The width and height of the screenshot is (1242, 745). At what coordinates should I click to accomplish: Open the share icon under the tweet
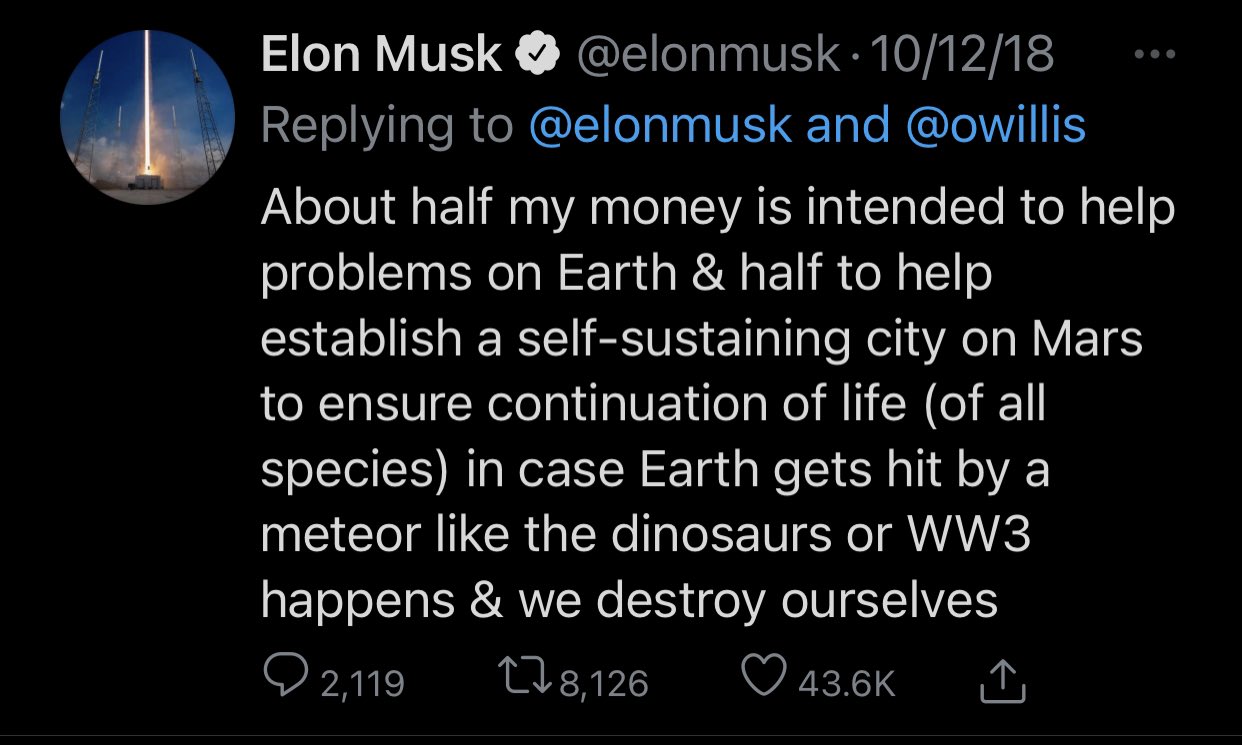(1003, 682)
